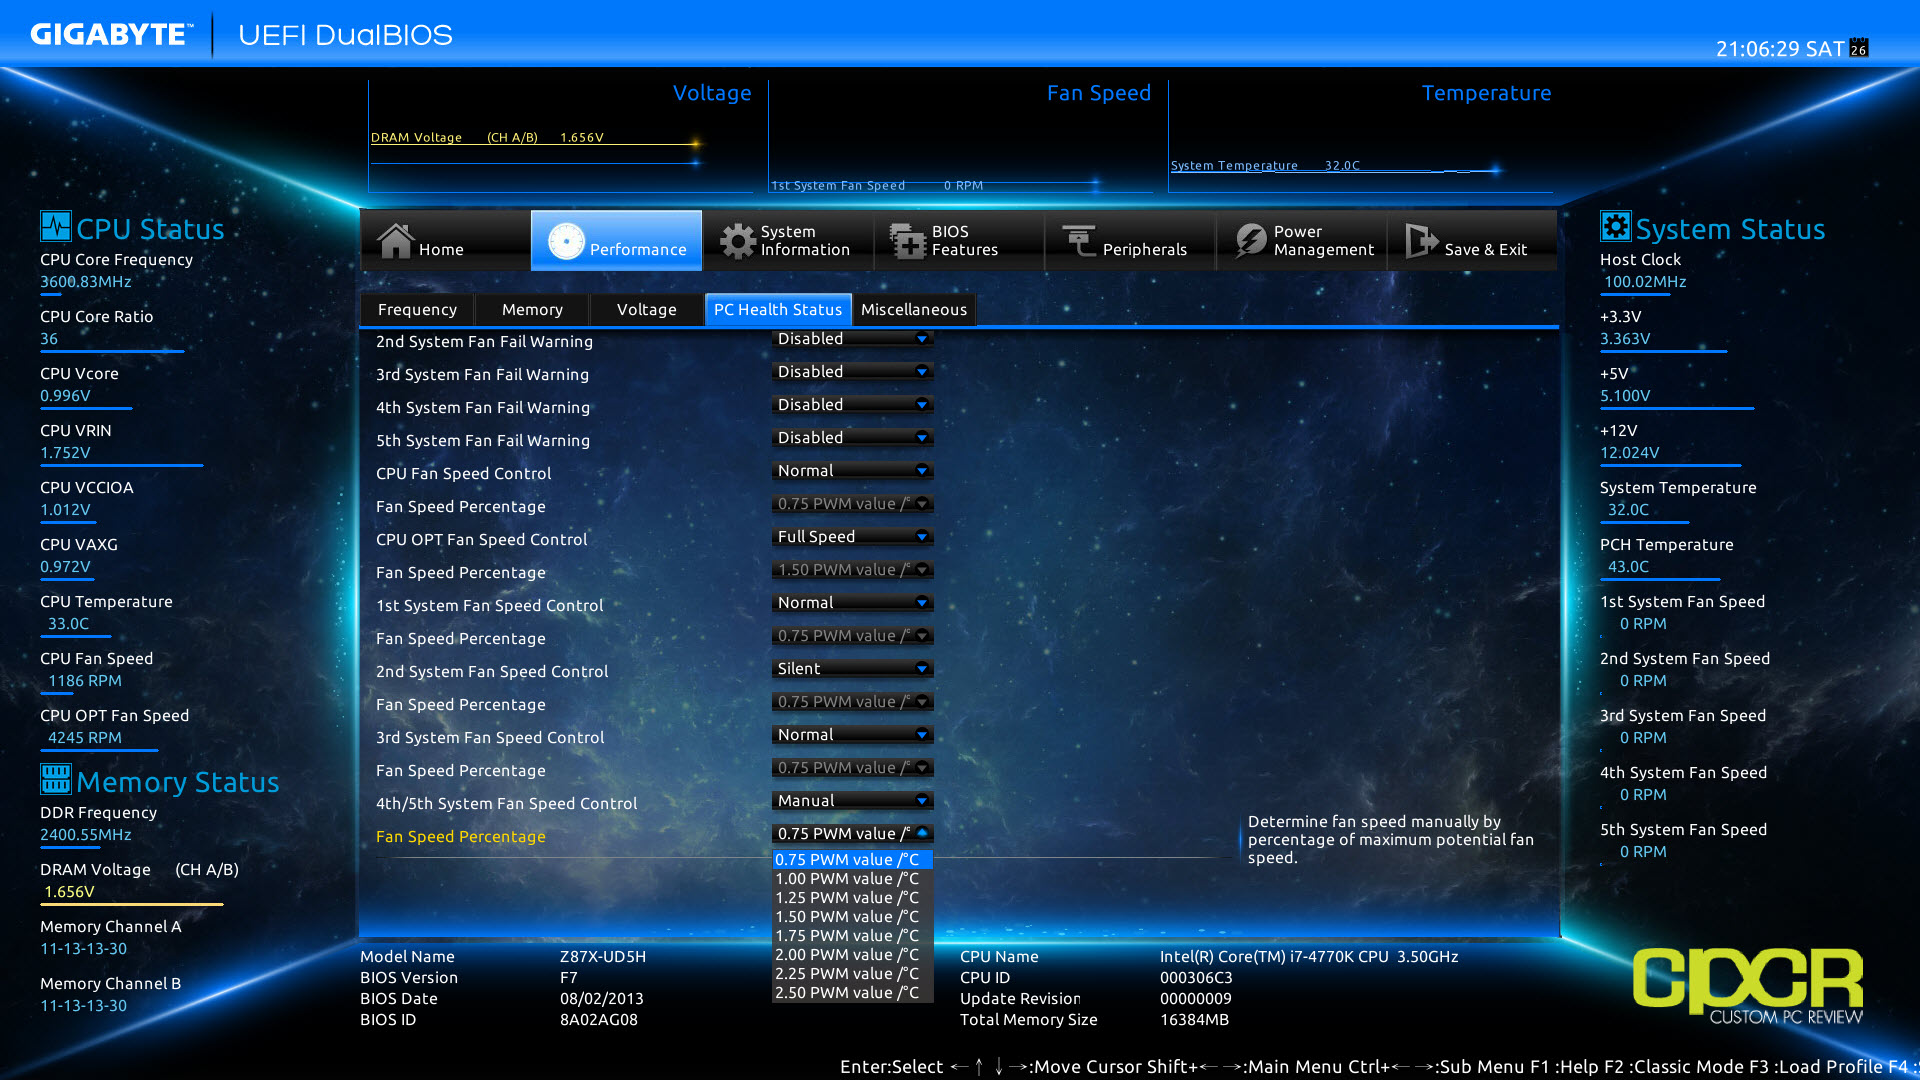
Task: Choose 1.25 PWM value /°C option
Action: click(x=852, y=898)
